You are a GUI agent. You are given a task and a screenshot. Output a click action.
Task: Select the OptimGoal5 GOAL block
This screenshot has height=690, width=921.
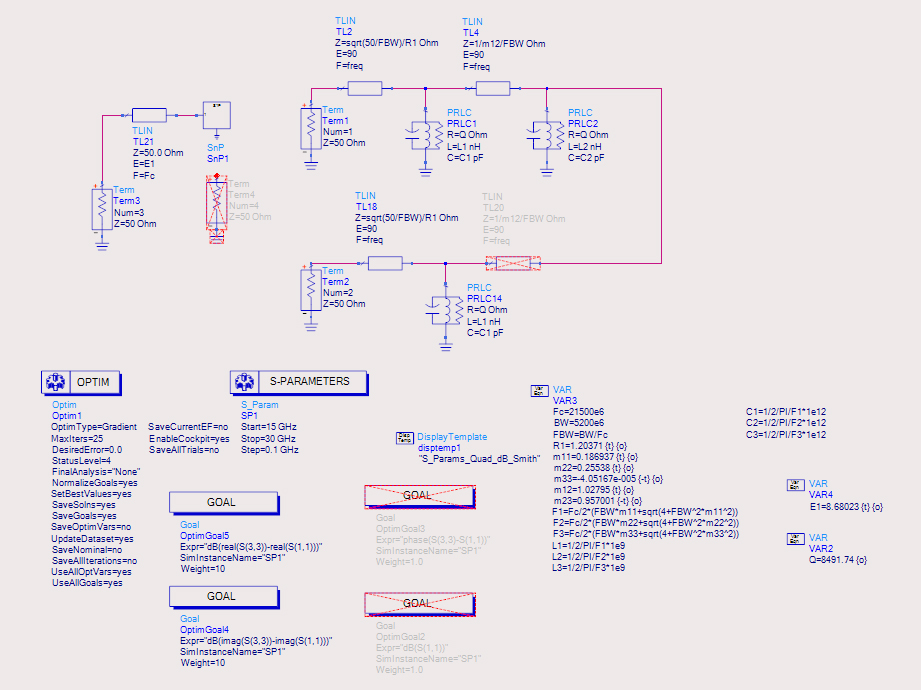[222, 503]
